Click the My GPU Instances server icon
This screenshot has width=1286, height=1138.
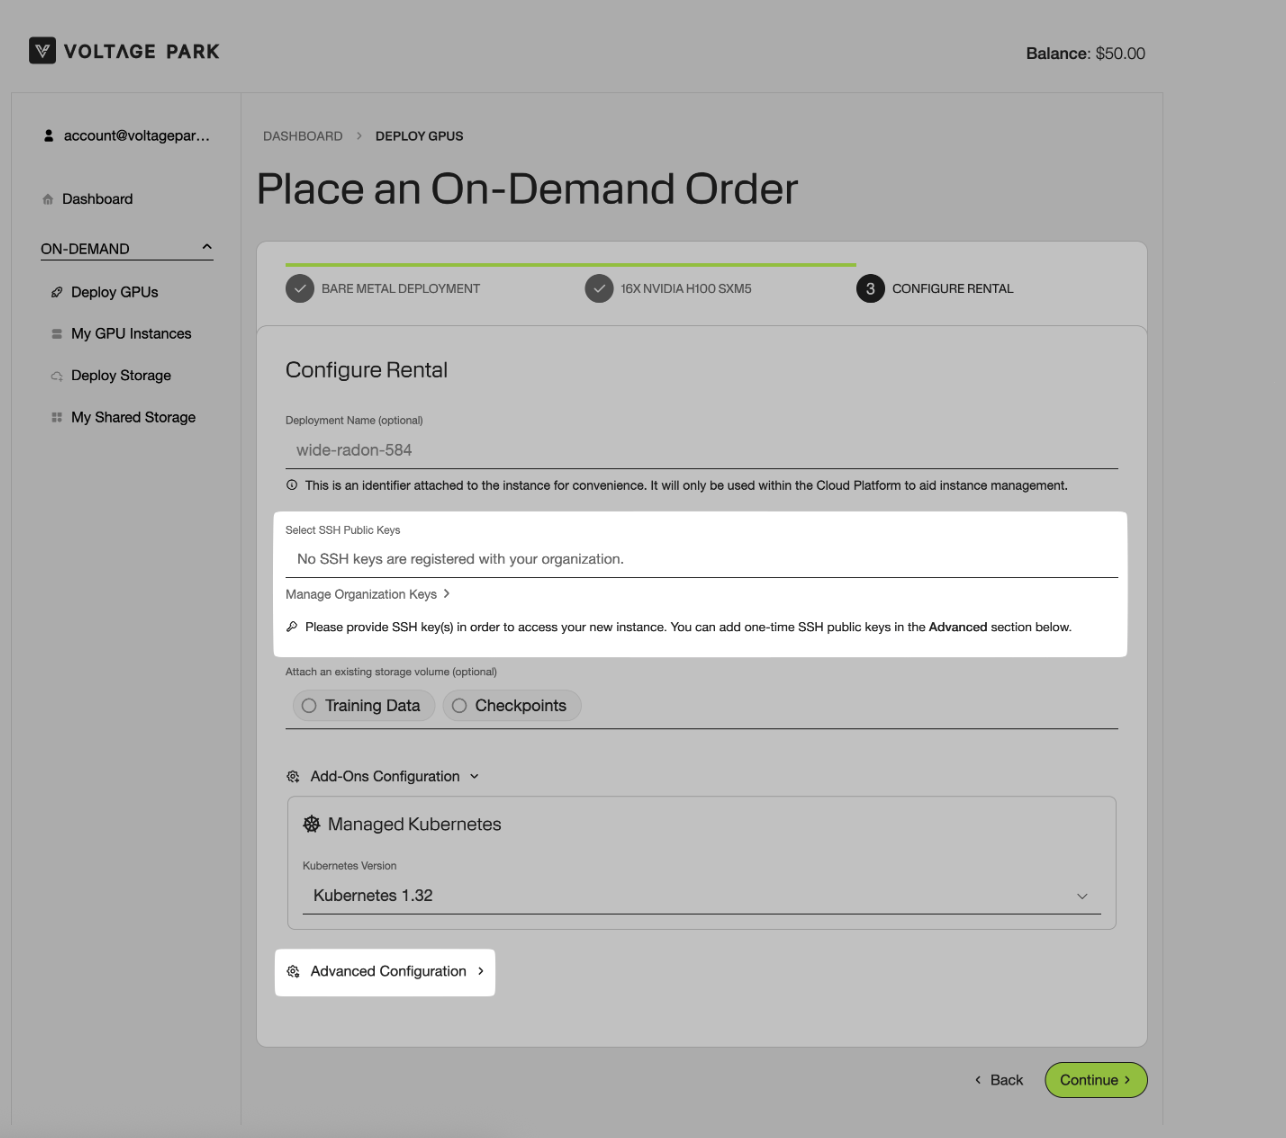pos(57,334)
